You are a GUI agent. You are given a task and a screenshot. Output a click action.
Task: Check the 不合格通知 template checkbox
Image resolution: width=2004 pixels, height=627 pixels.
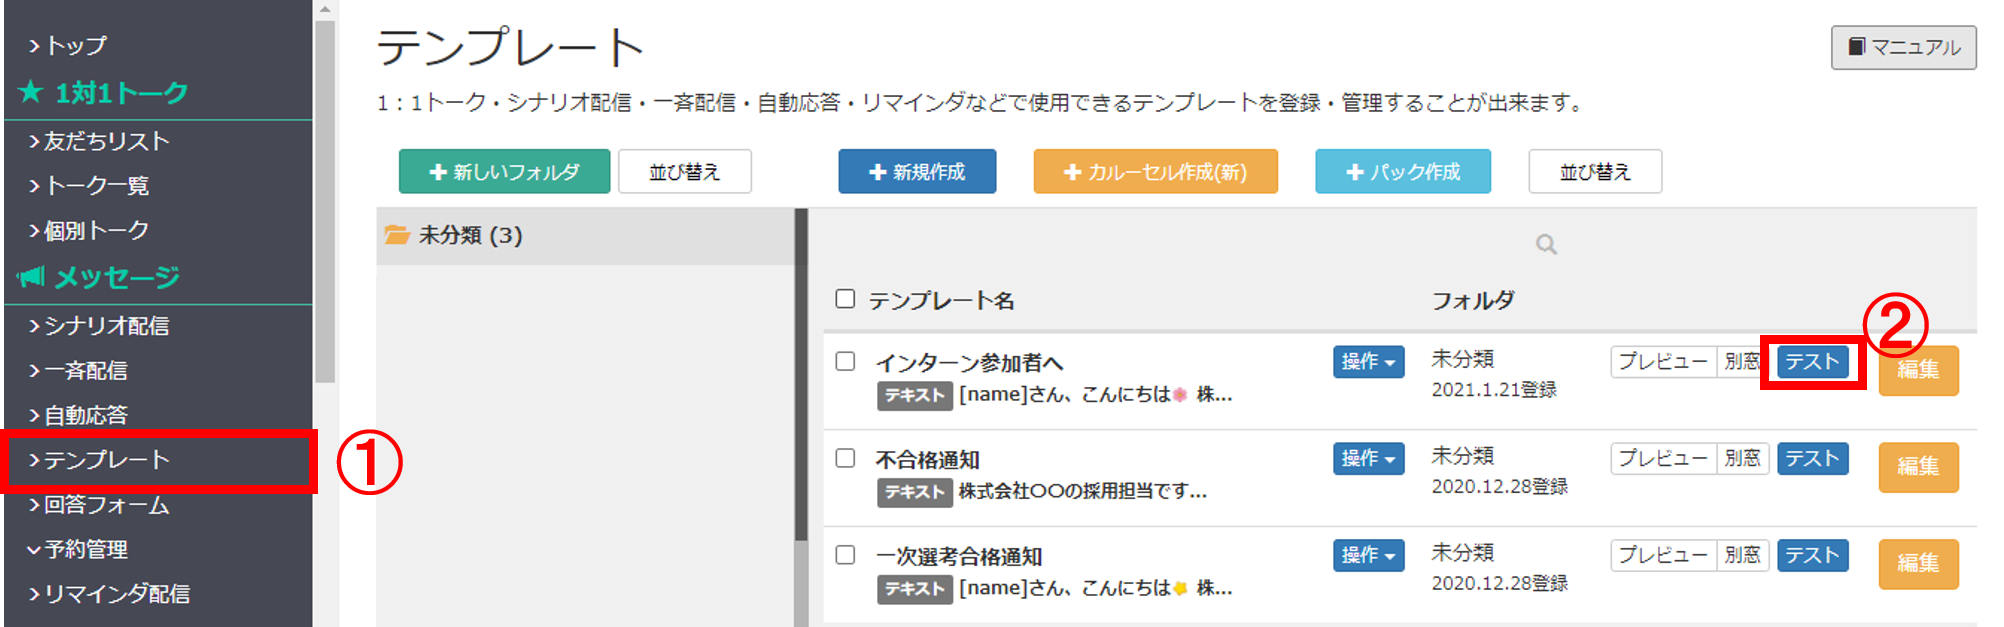(845, 458)
